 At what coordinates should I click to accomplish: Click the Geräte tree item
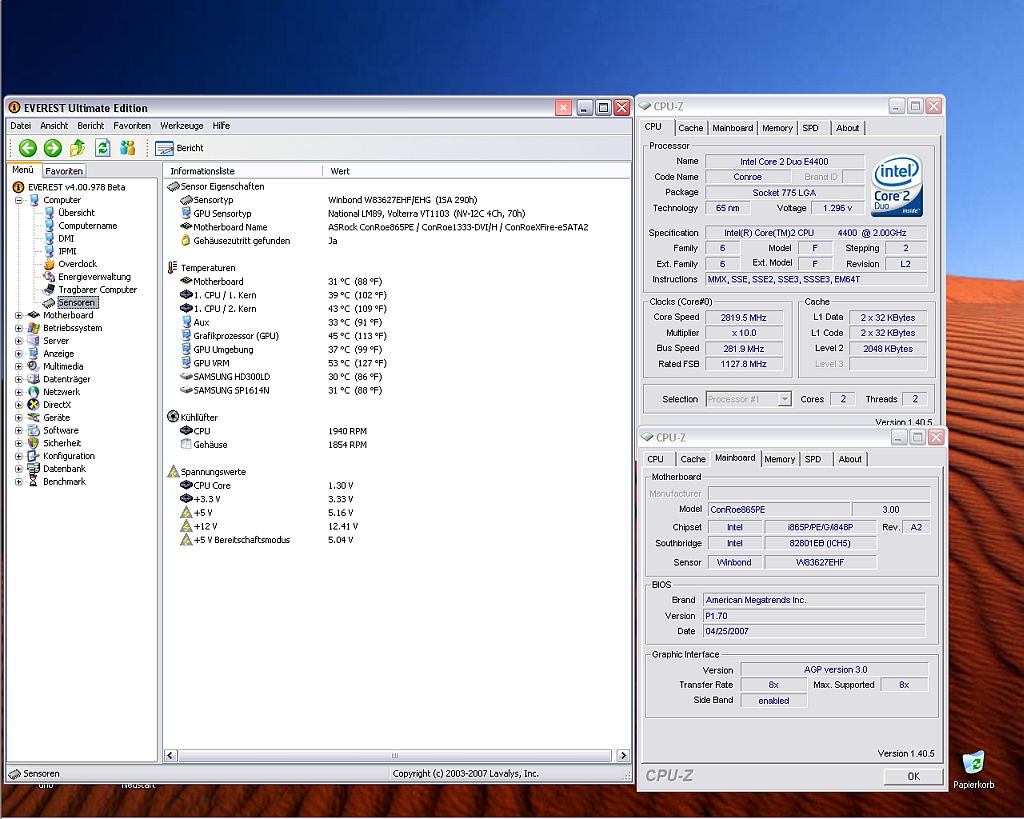[x=56, y=418]
